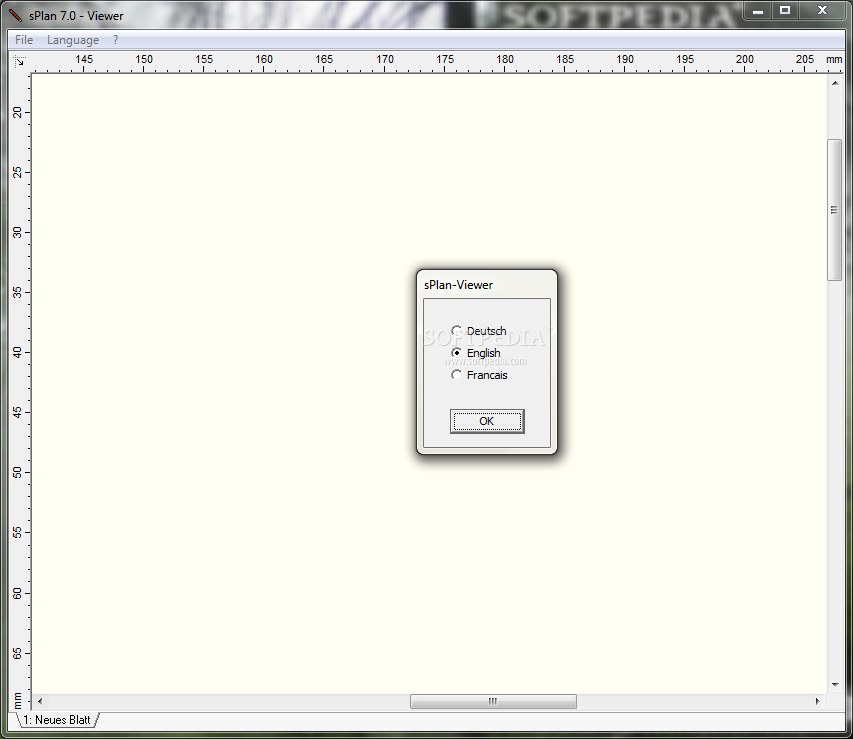The height and width of the screenshot is (739, 853).
Task: Click the sPlan pencil icon in title bar
Action: pyautogui.click(x=15, y=16)
